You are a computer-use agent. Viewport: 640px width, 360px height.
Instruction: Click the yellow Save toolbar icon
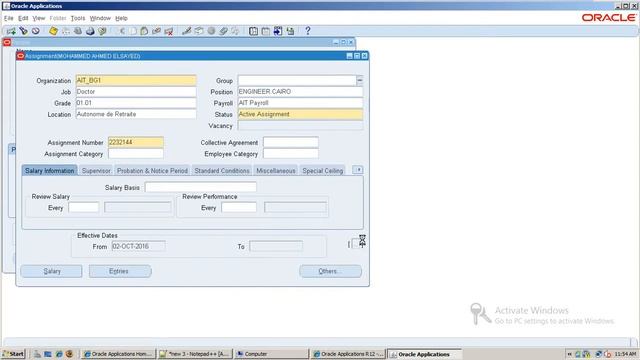pos(53,31)
